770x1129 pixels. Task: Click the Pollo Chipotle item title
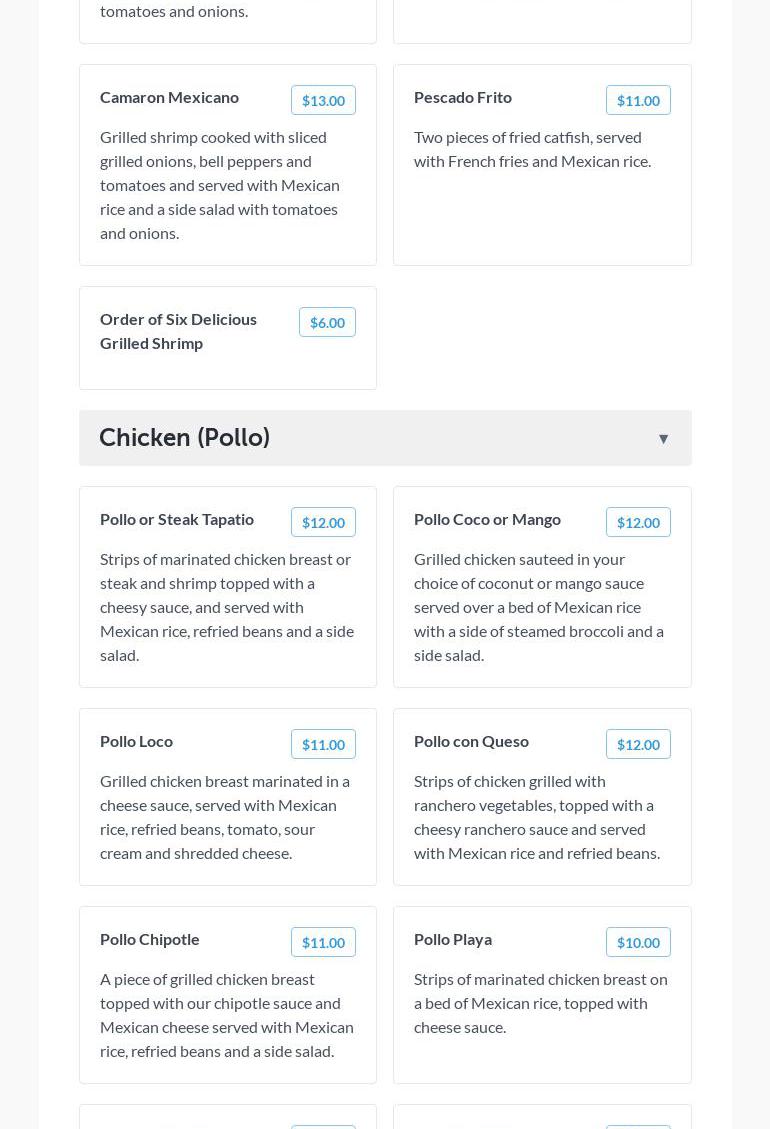pyautogui.click(x=150, y=939)
